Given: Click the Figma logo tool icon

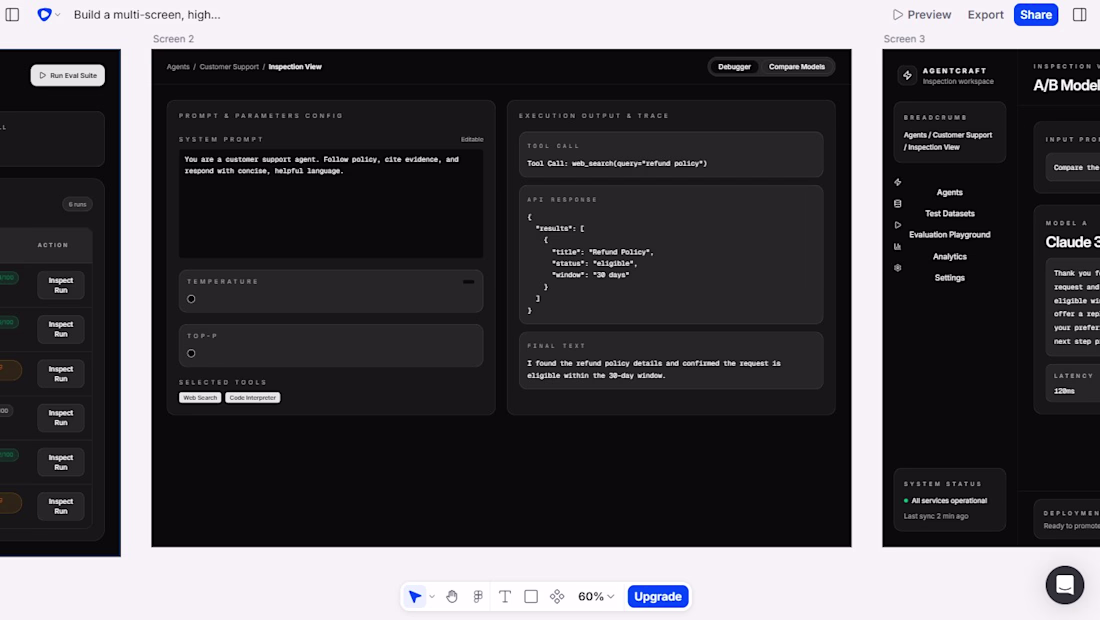Looking at the screenshot, I should (478, 596).
